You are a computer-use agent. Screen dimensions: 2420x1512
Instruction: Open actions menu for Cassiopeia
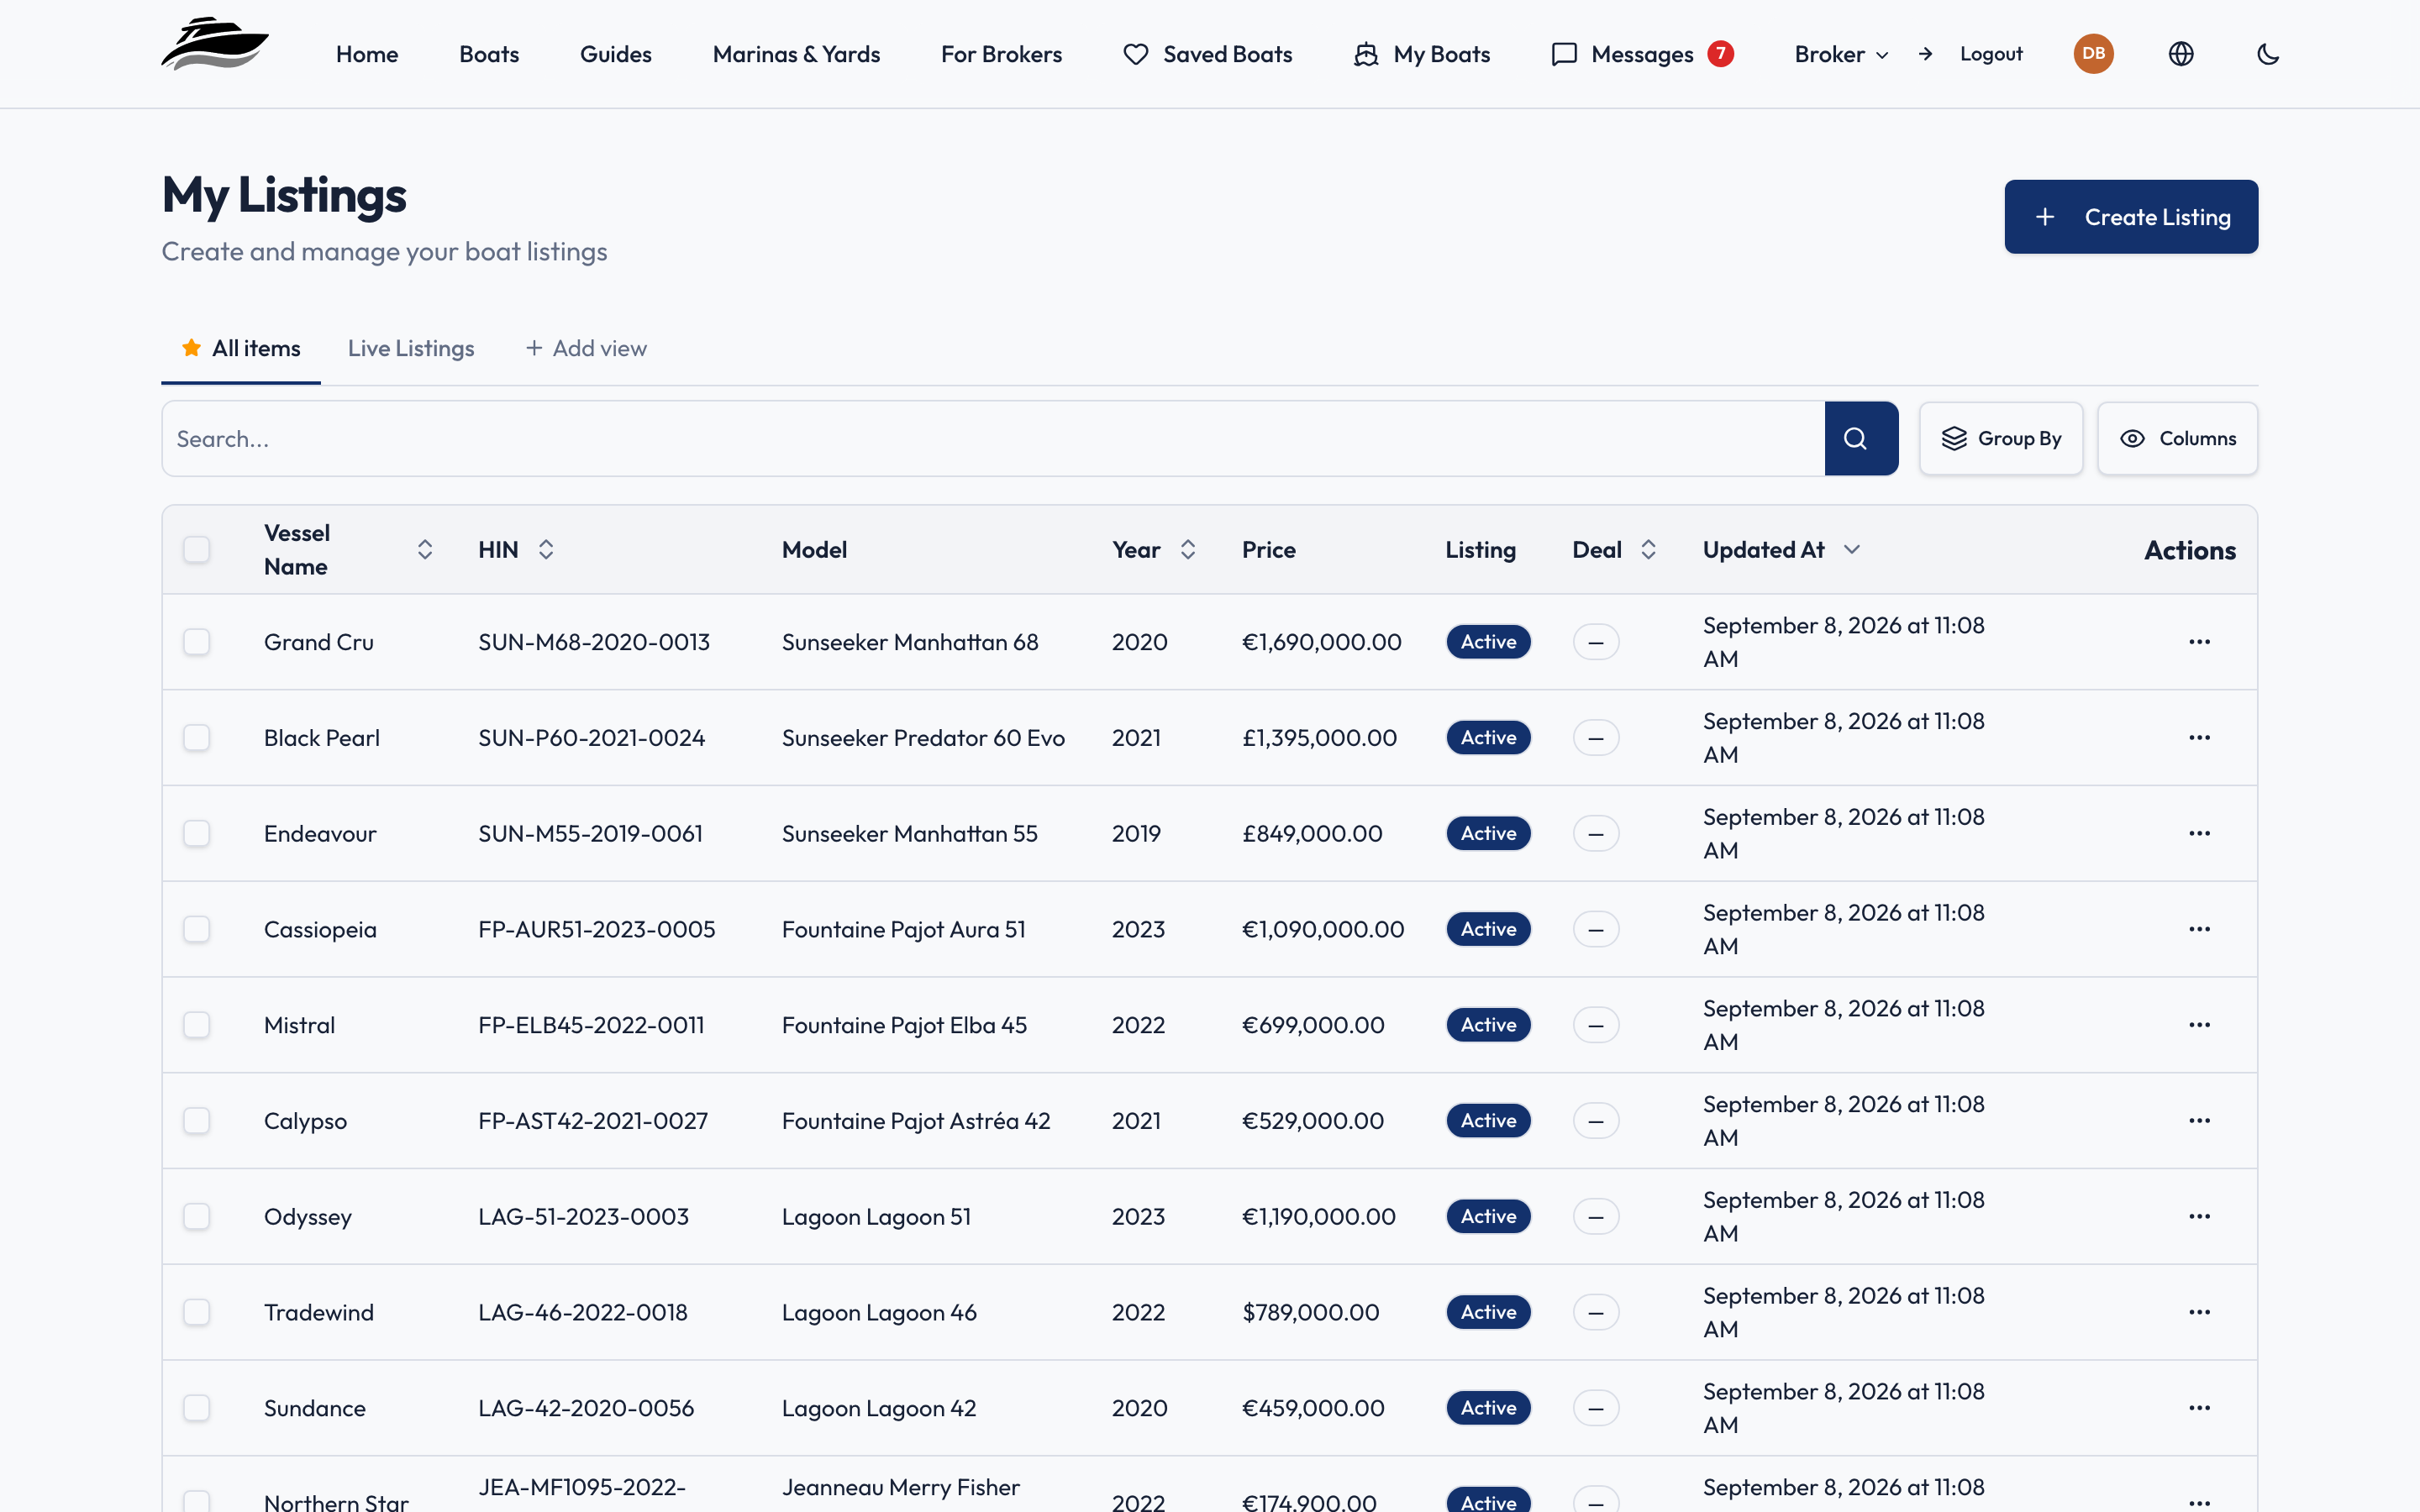click(2199, 929)
